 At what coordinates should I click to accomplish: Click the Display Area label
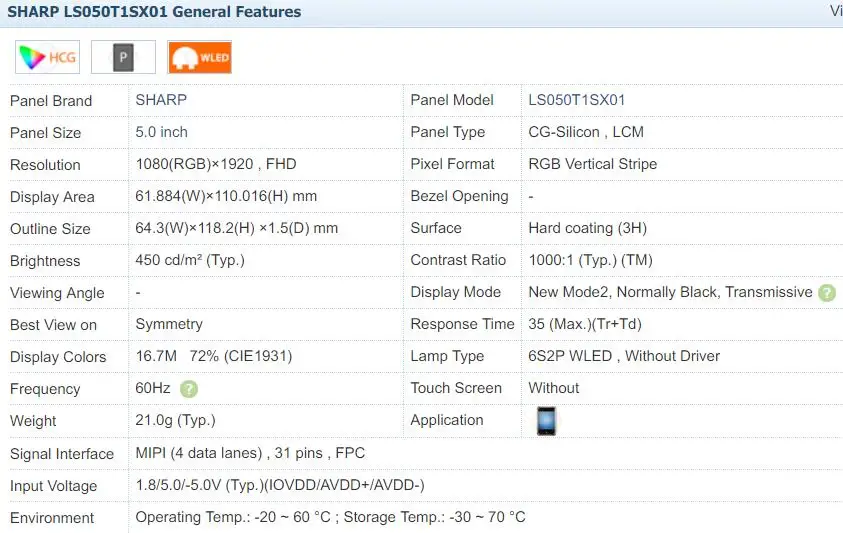(x=52, y=197)
